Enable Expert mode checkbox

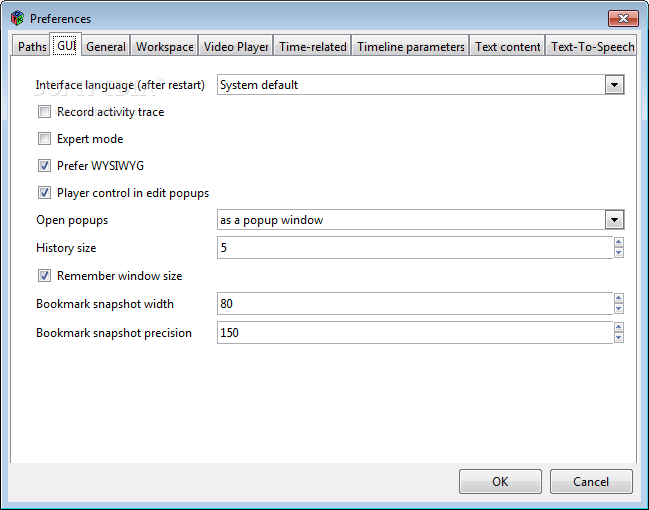click(44, 138)
